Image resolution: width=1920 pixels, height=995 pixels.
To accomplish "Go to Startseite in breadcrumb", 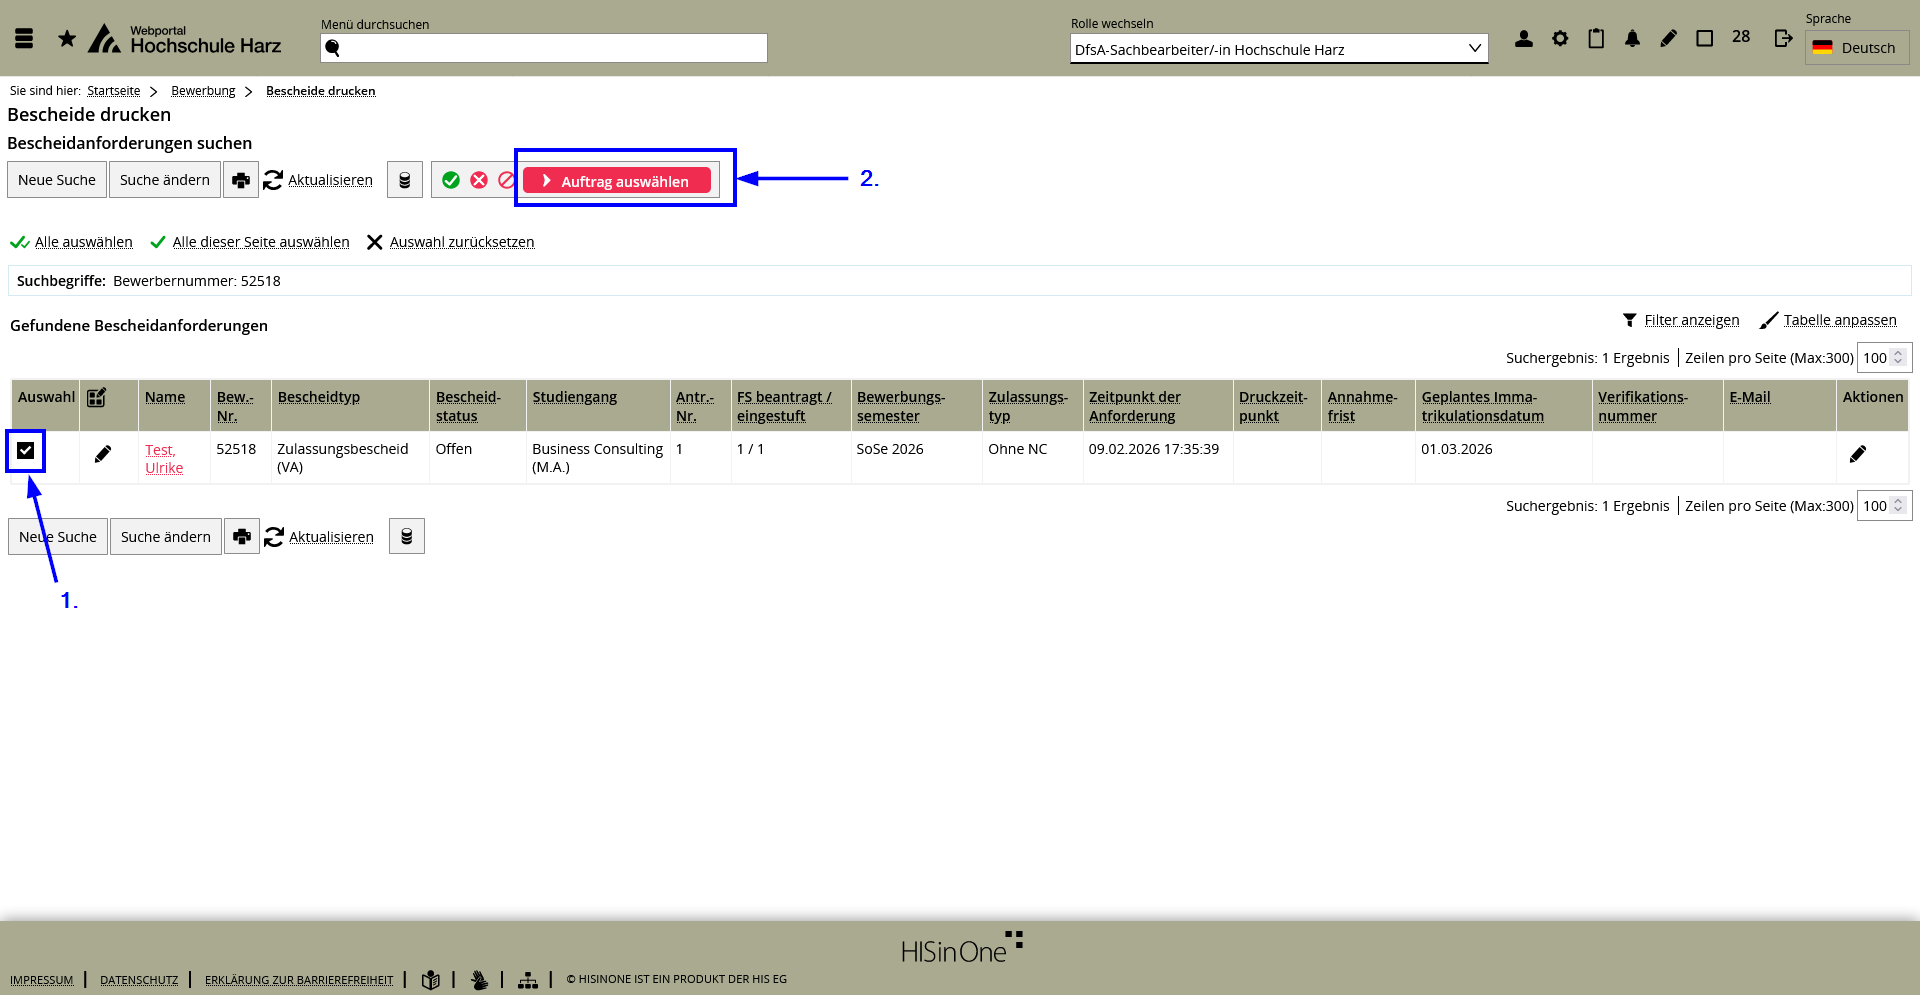I will pyautogui.click(x=113, y=91).
